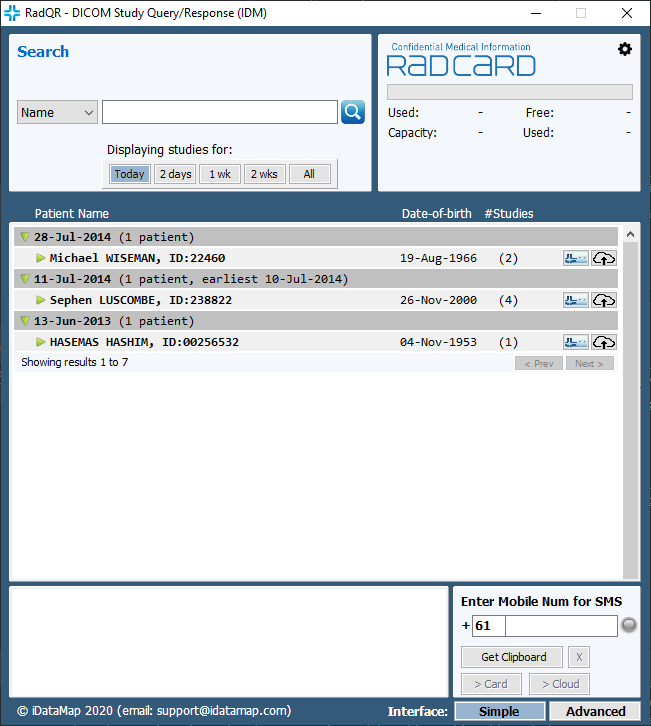651x726 pixels.
Task: Toggle the Today date filter
Action: click(x=130, y=174)
